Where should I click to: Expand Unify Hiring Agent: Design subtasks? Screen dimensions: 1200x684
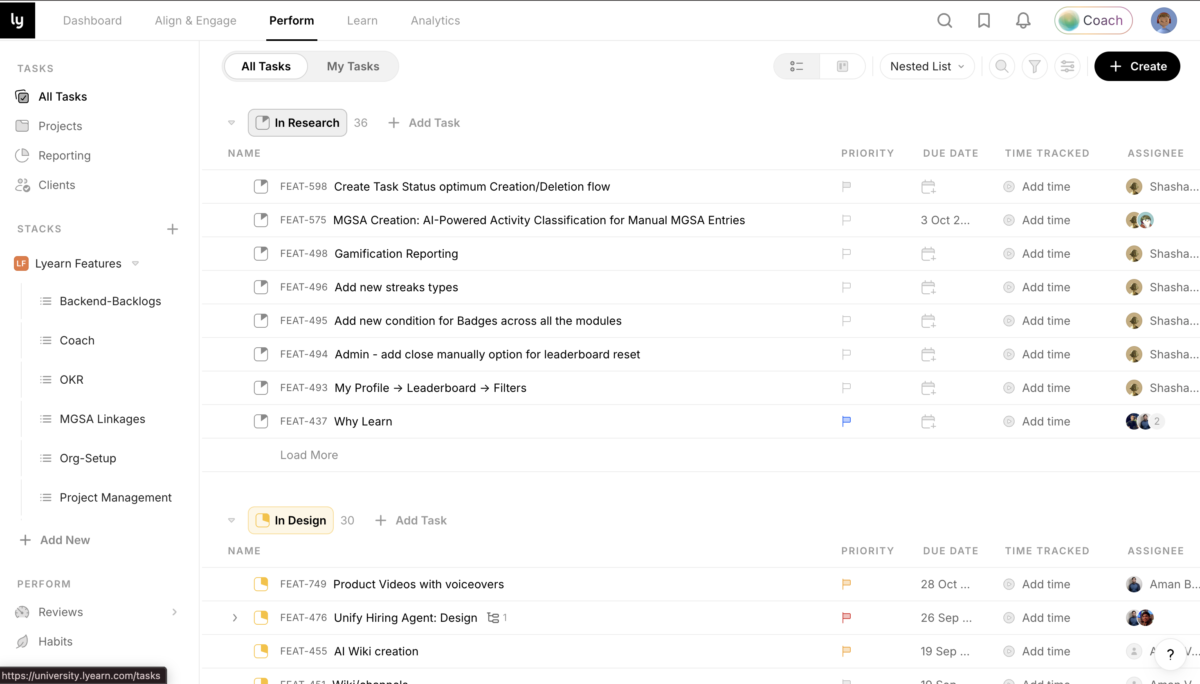coord(235,618)
